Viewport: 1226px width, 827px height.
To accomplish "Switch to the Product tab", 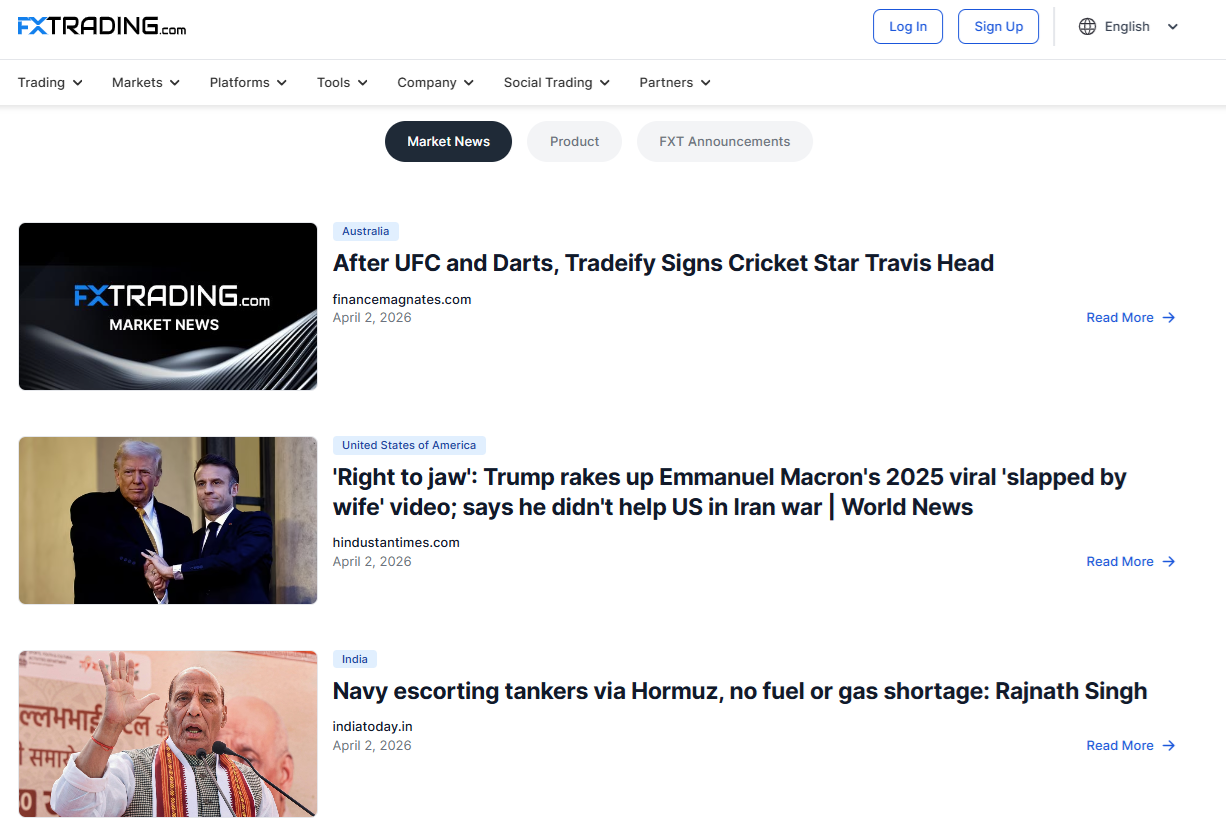I will point(574,142).
